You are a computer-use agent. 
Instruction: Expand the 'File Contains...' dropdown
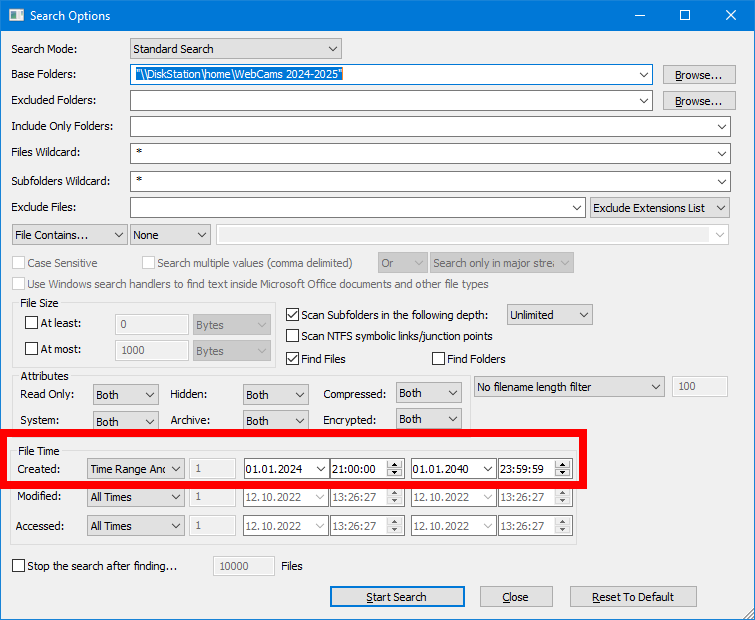point(69,235)
